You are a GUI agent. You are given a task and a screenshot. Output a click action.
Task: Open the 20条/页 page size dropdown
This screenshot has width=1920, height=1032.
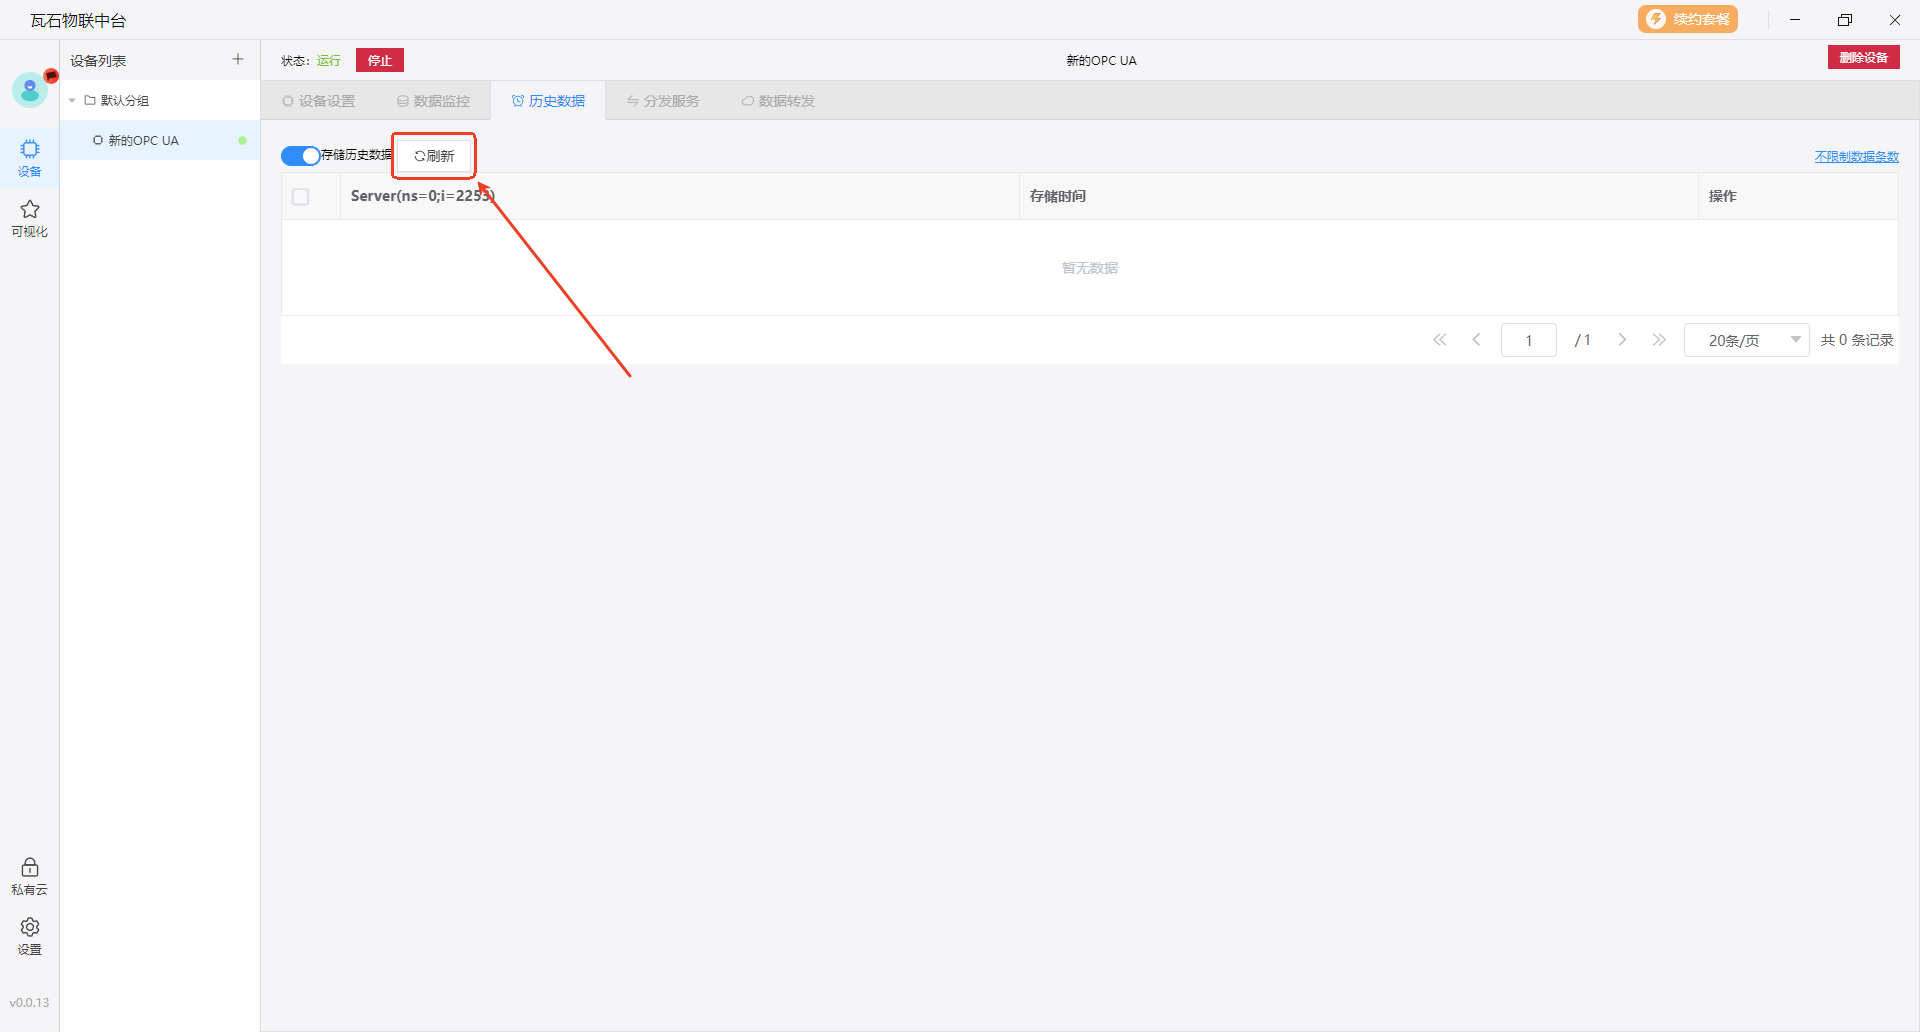pyautogui.click(x=1746, y=340)
